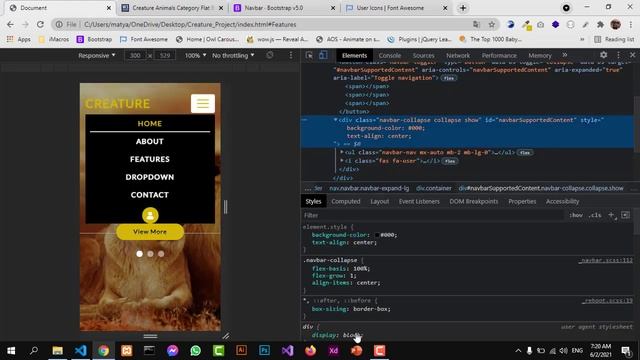
Task: Click the #000 background-color swatch
Action: pos(377,235)
